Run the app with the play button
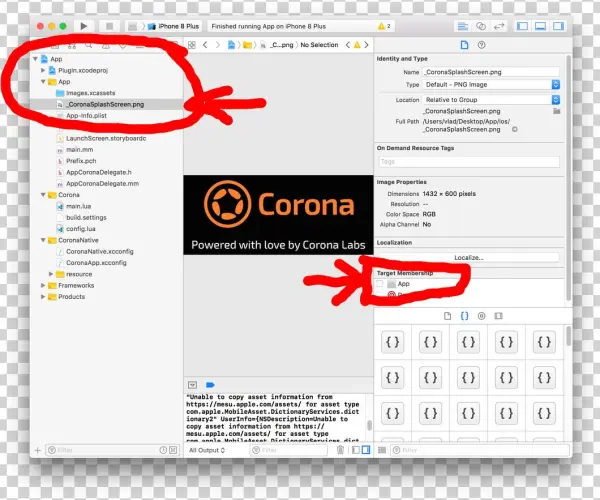The width and height of the screenshot is (600, 500). 83,26
